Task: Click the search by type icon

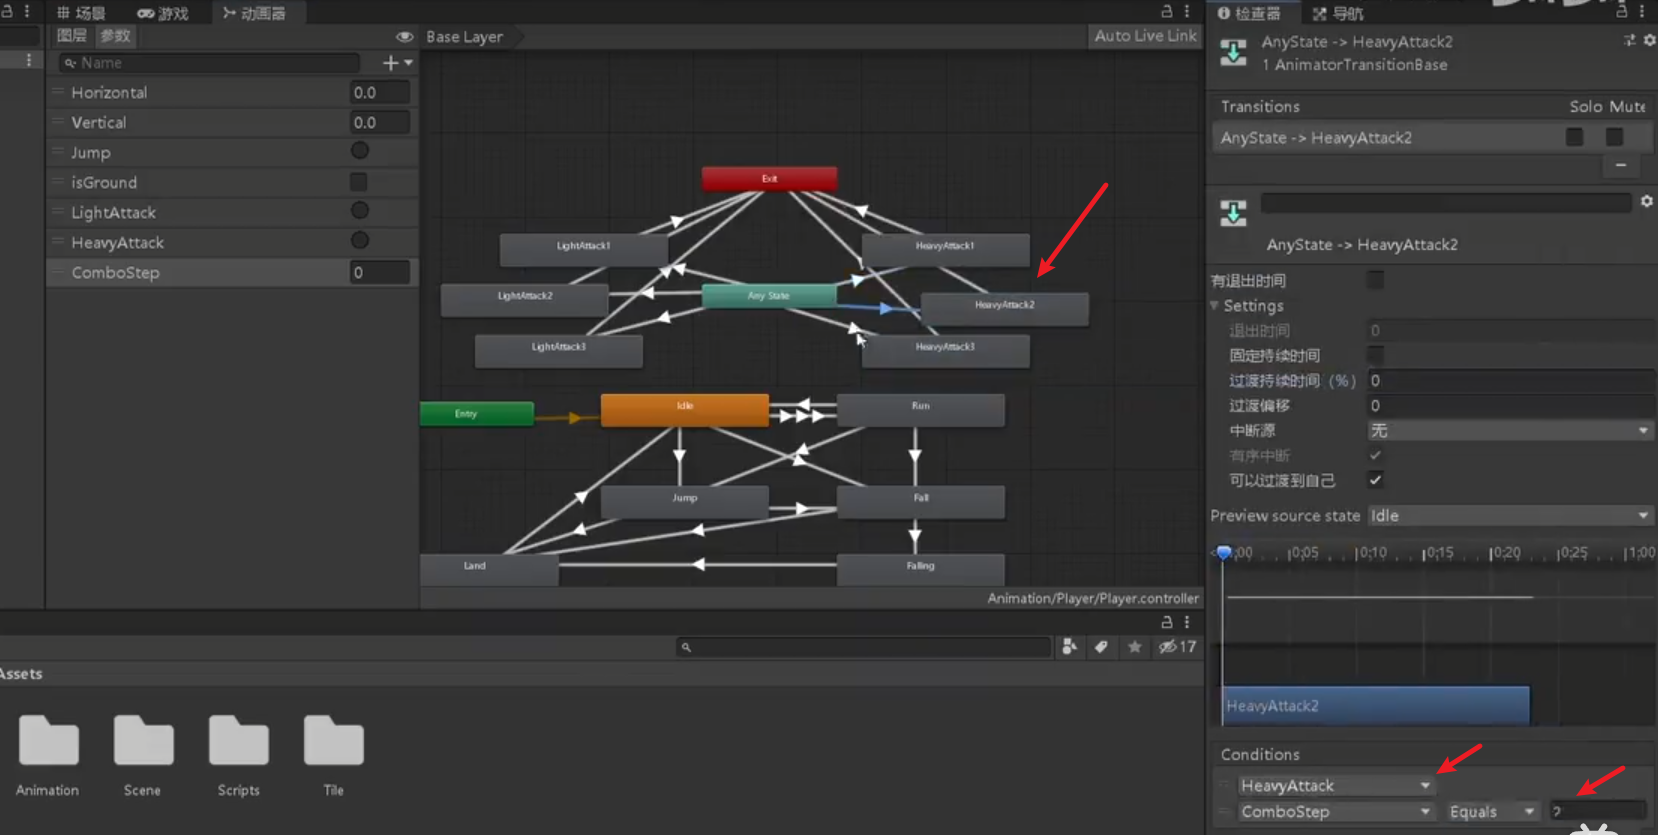Action: click(x=1069, y=647)
